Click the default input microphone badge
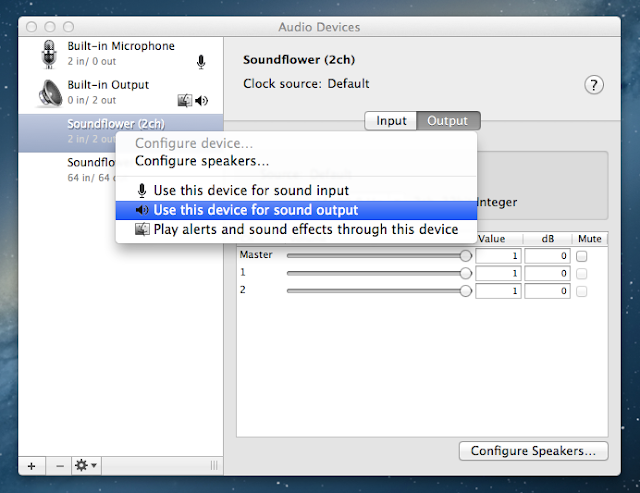The height and width of the screenshot is (493, 640). tap(201, 62)
